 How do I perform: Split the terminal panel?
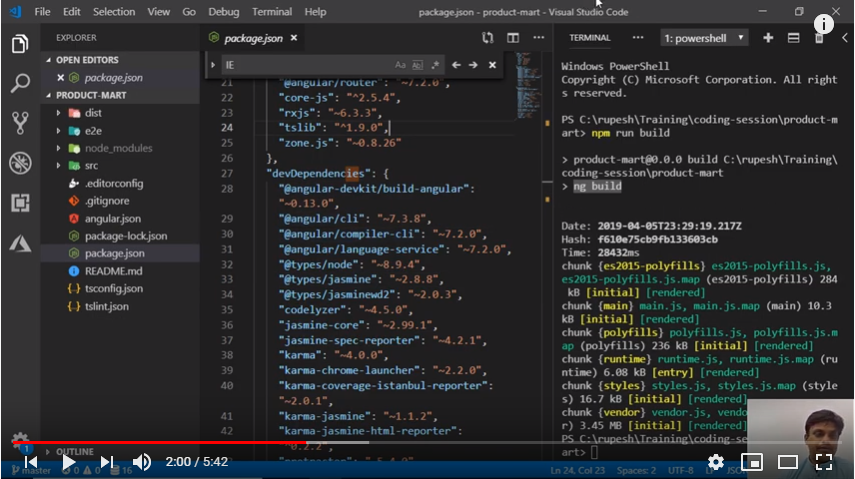pyautogui.click(x=793, y=38)
